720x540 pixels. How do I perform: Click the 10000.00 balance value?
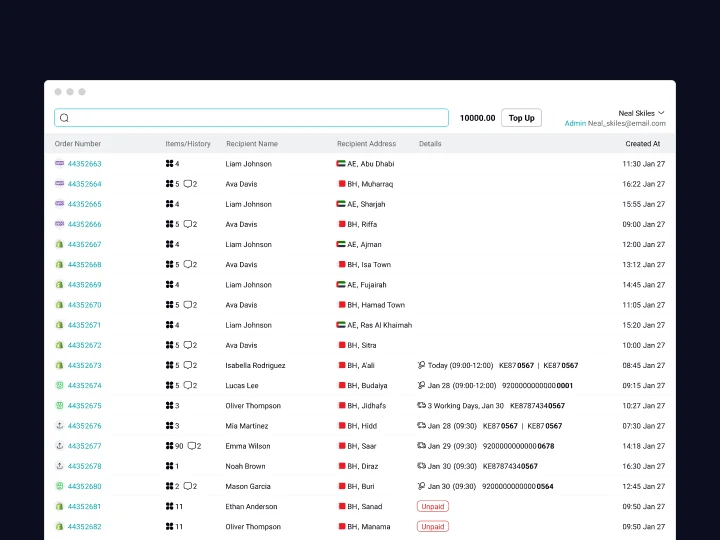[478, 118]
